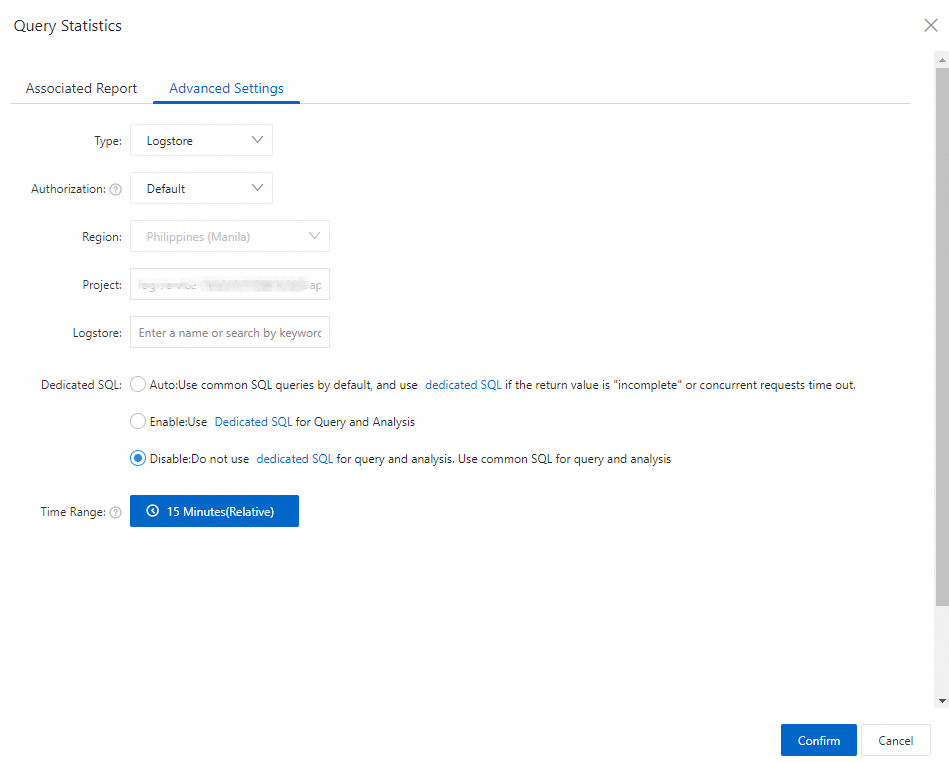Open Dedicated SQL link in Enable option
Viewport: 949px width, 762px height.
[253, 422]
